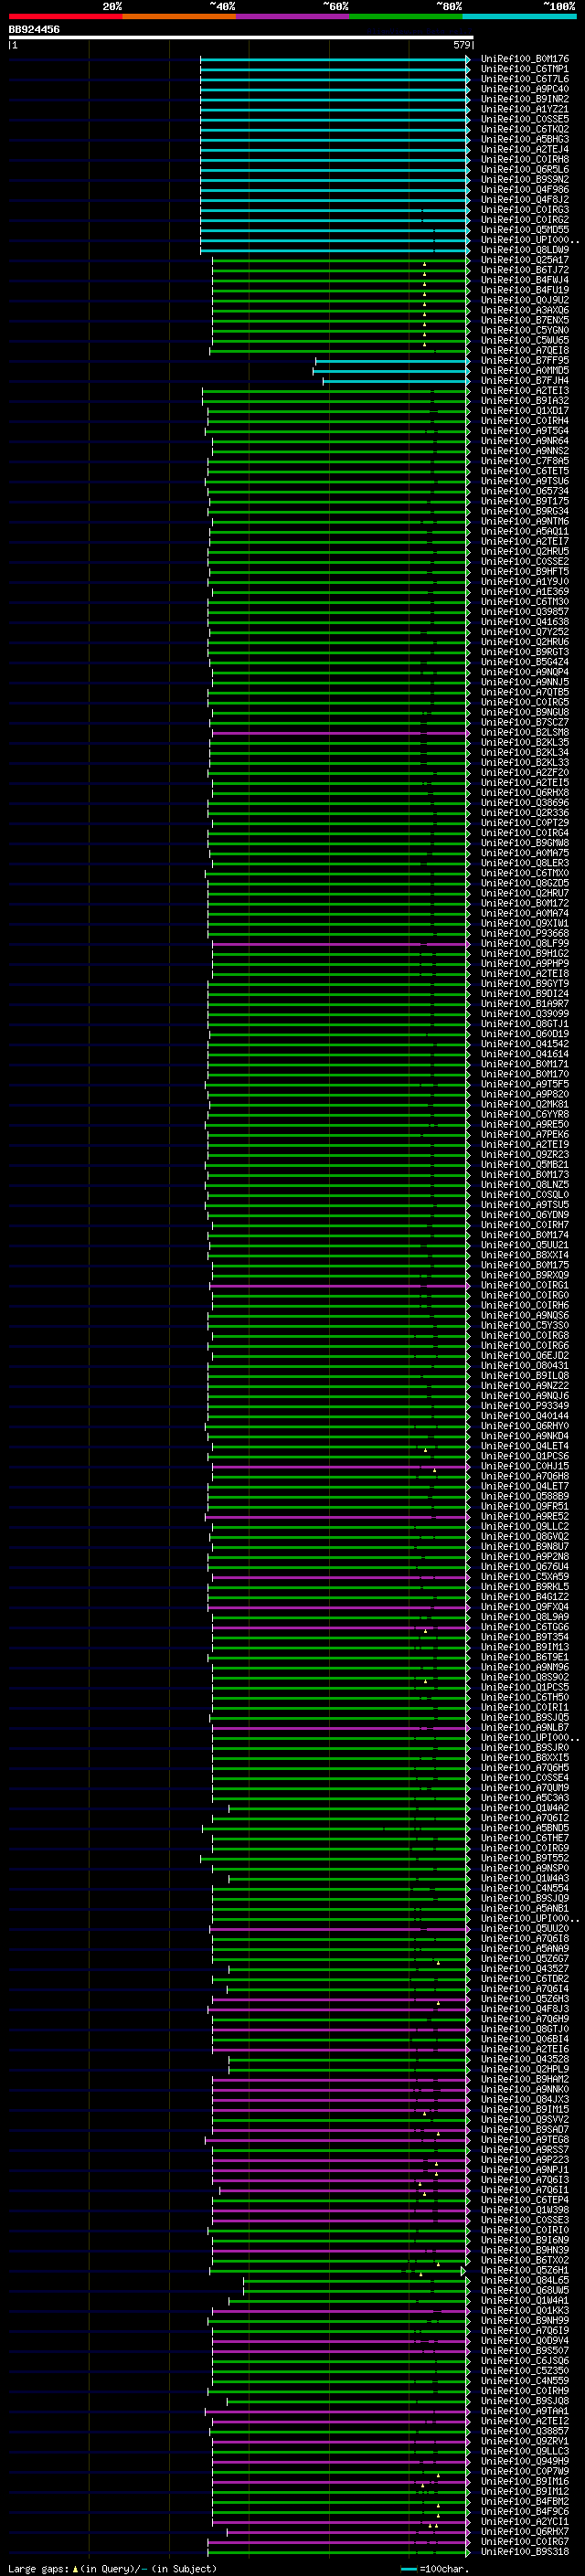Click the green ~80% identity legend segment

[x=406, y=16]
